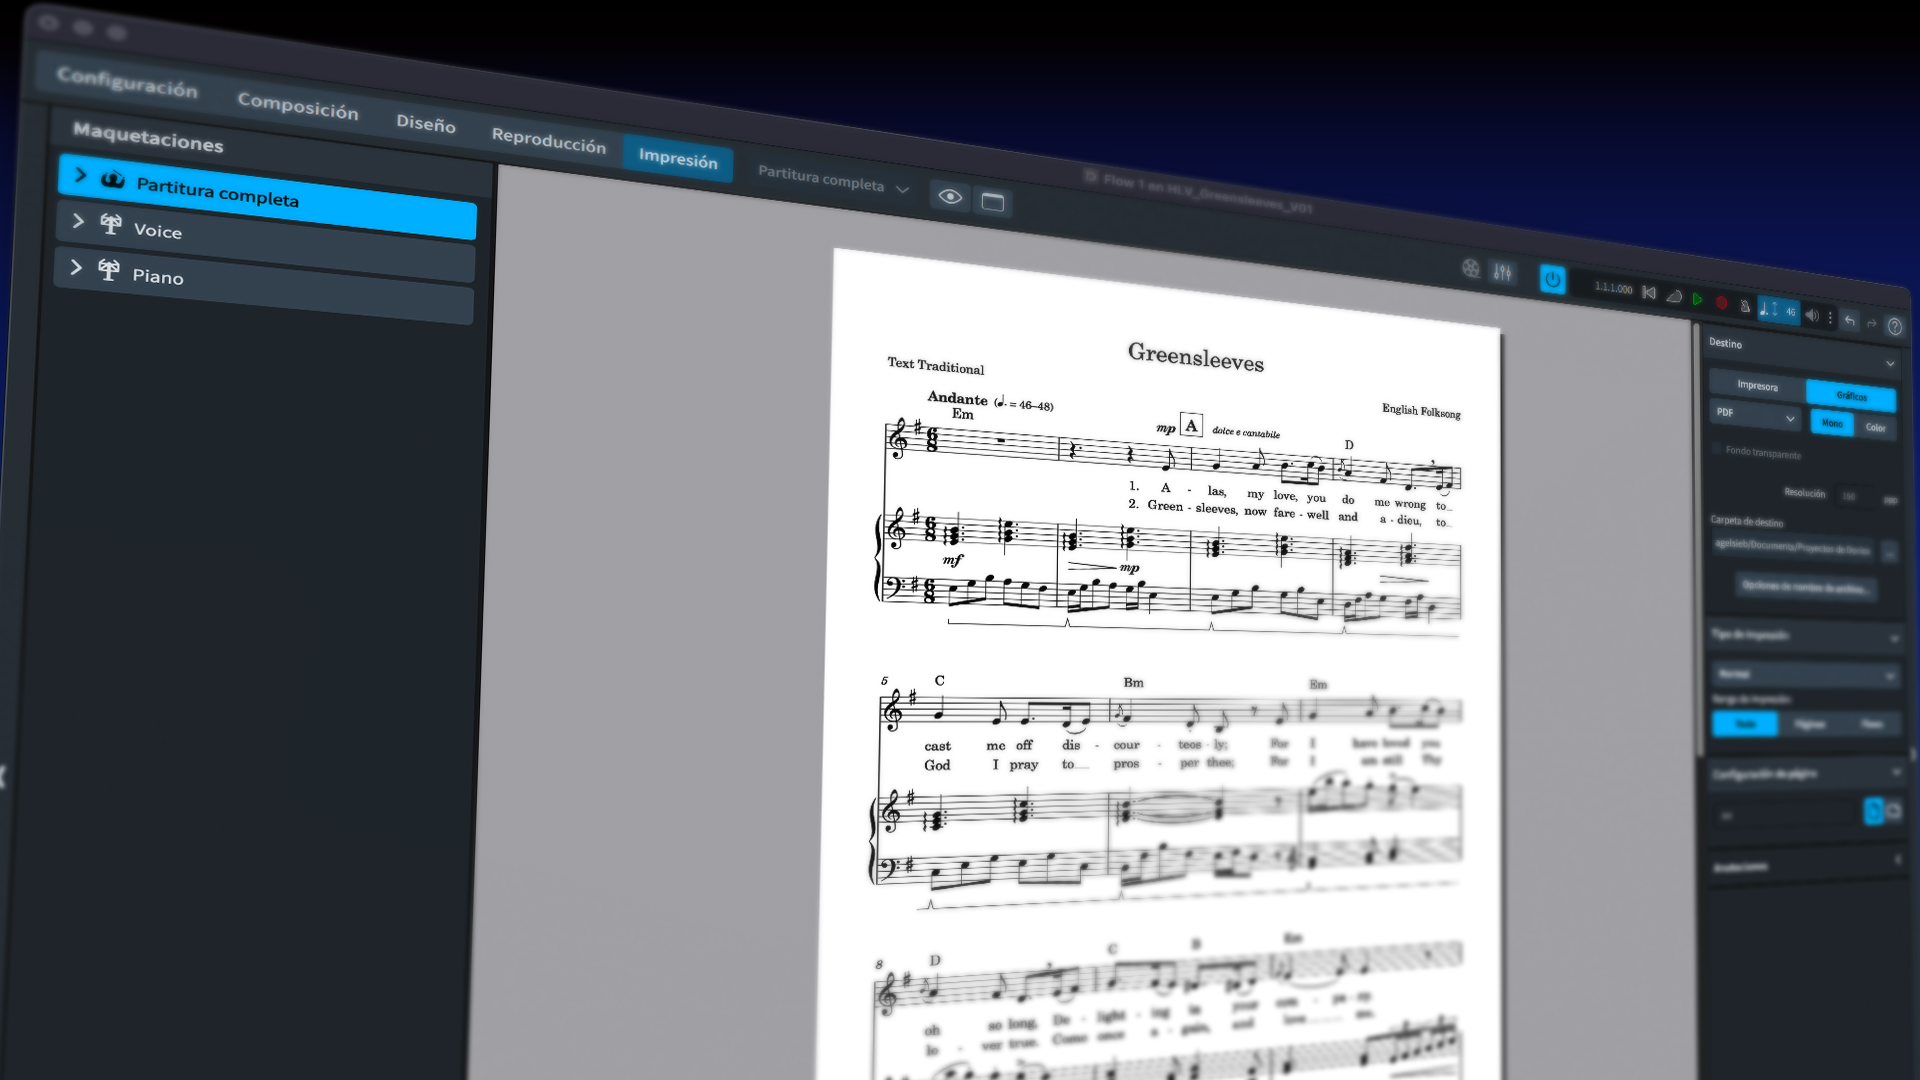Click the Maquetaciones panel heading
The height and width of the screenshot is (1080, 1920).
148,136
